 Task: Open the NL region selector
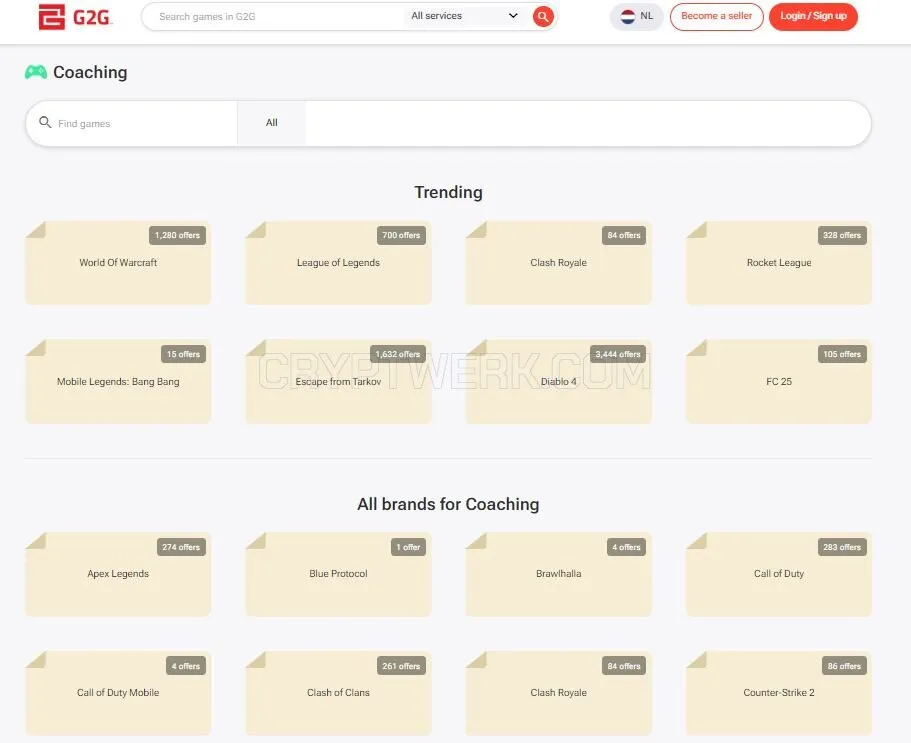pos(637,16)
